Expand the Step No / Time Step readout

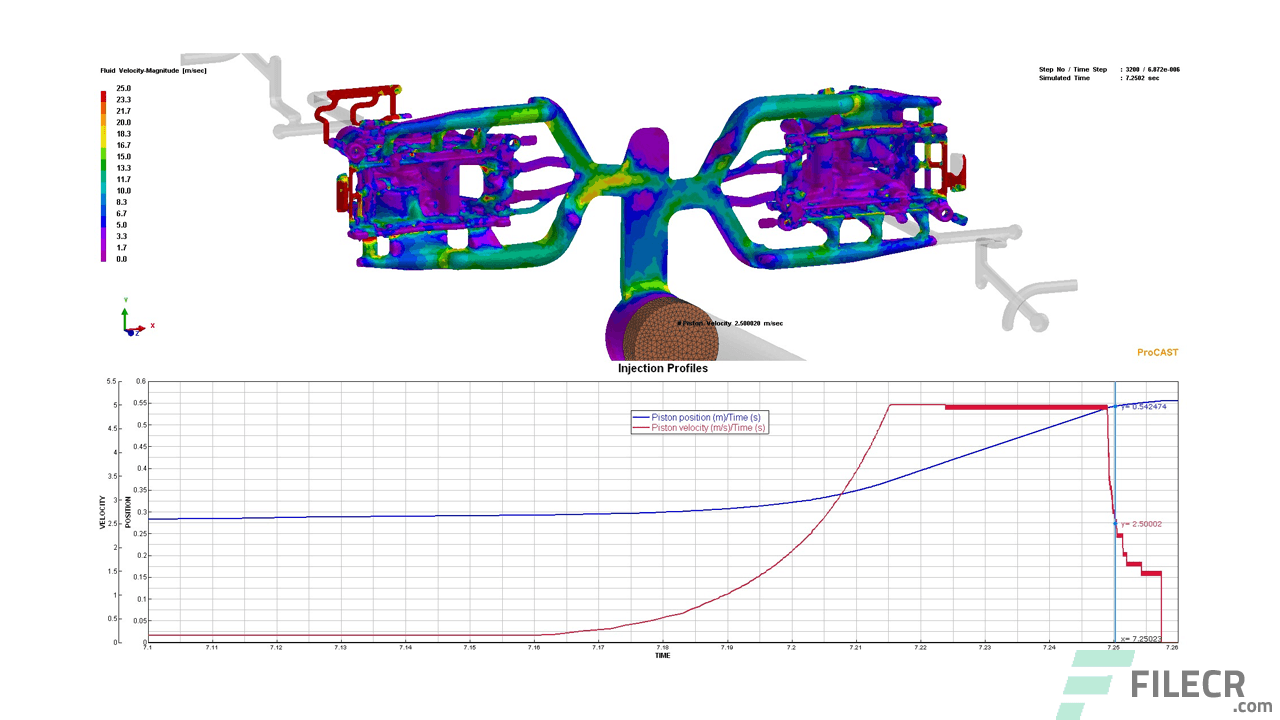point(1104,69)
